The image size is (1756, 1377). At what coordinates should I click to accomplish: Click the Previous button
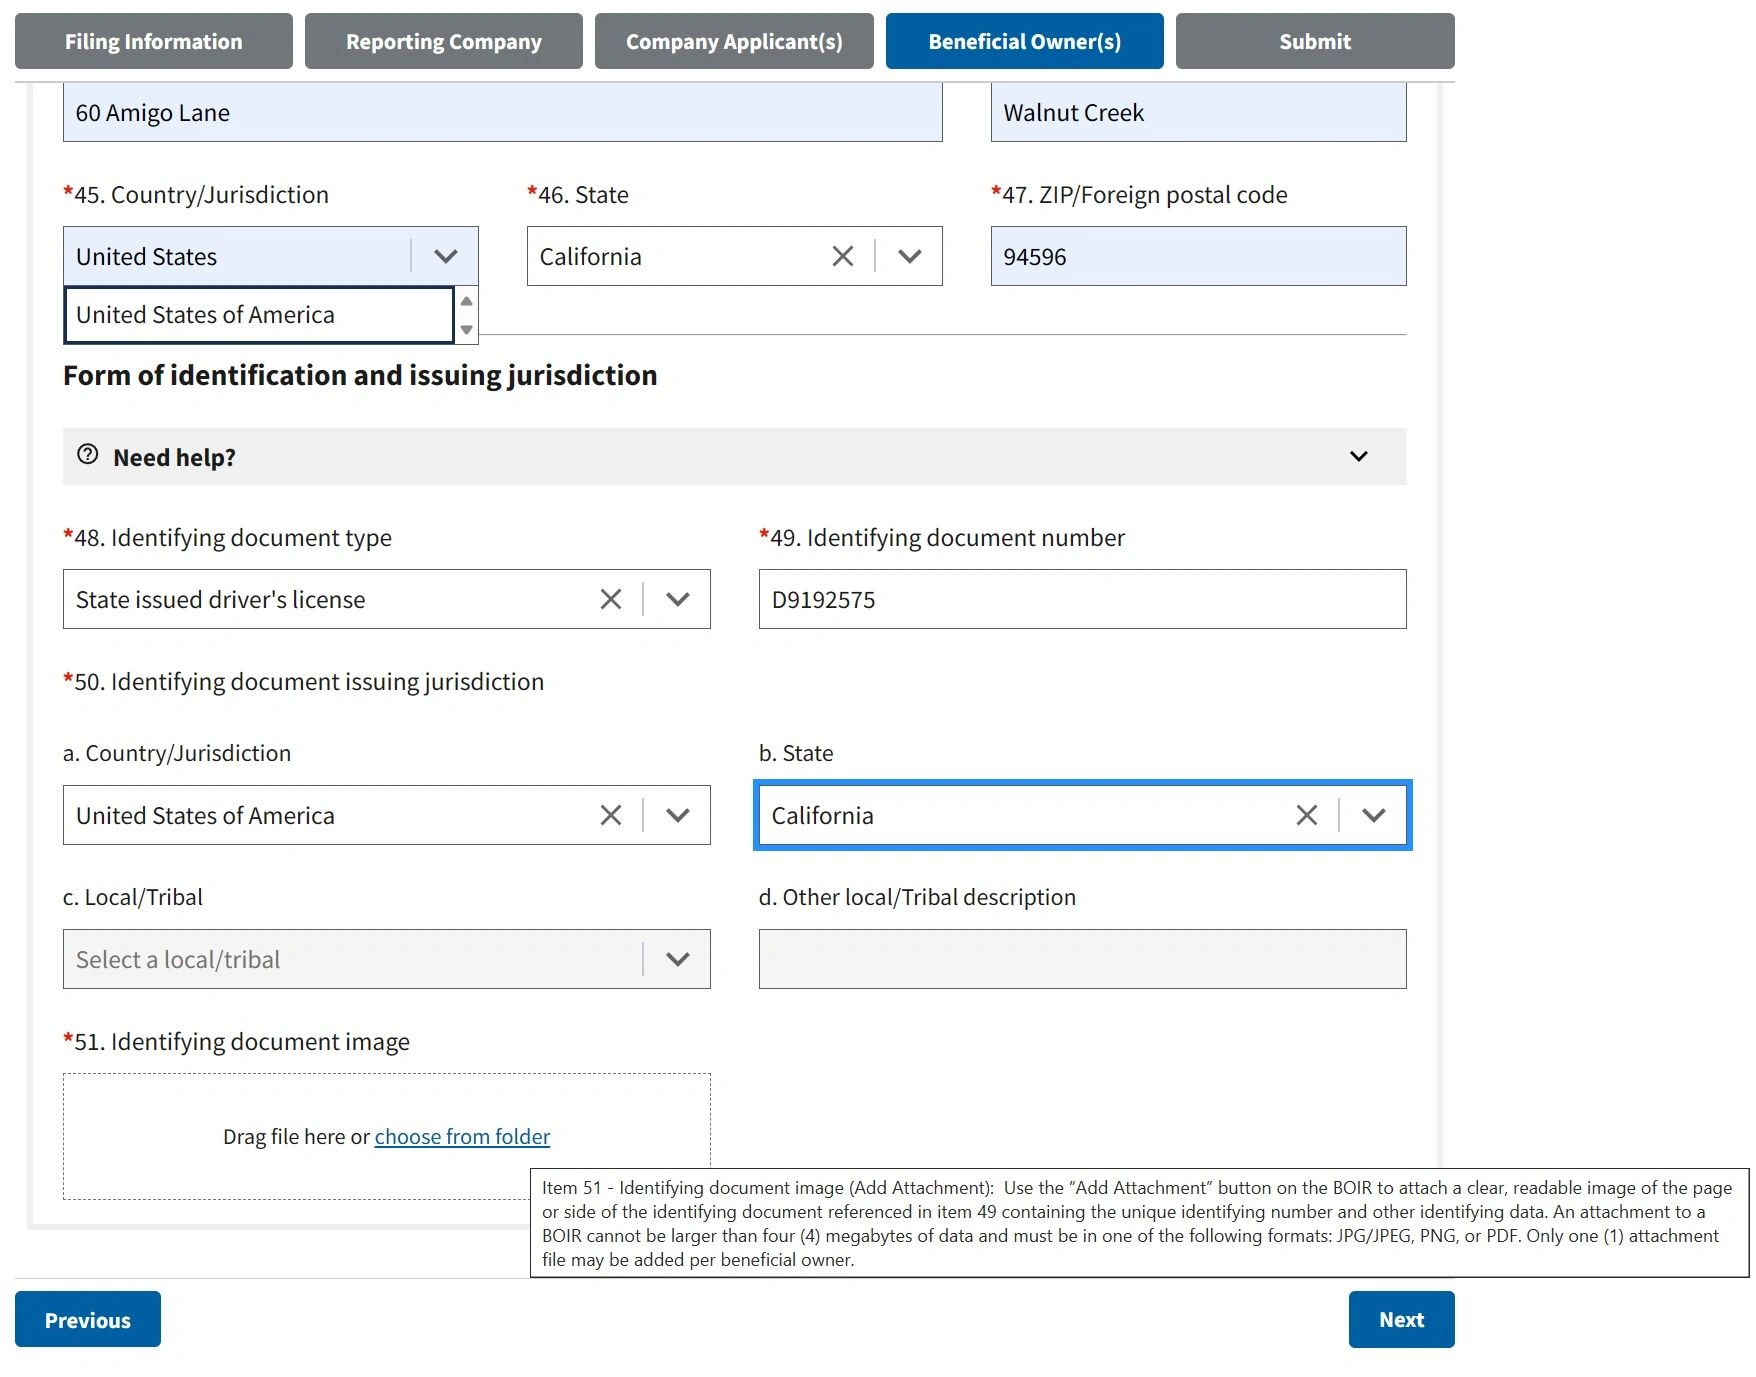pos(87,1319)
